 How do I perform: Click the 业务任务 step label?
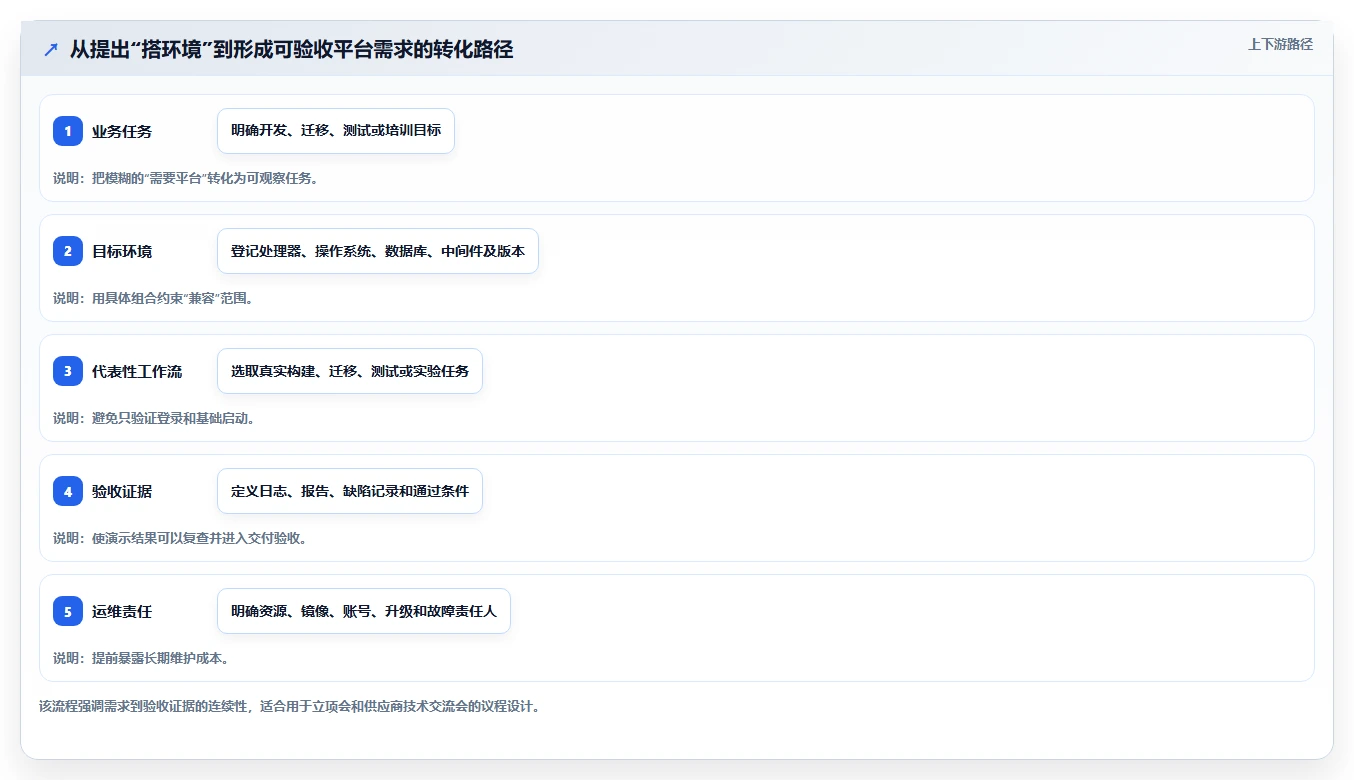122,131
